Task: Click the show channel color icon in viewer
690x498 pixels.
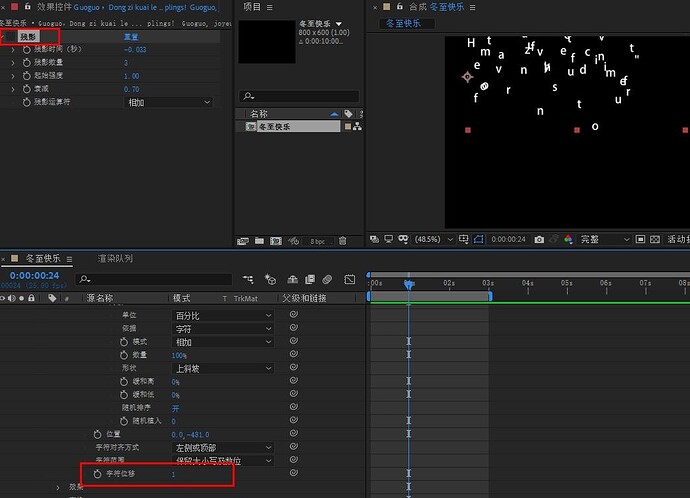Action: click(x=568, y=239)
